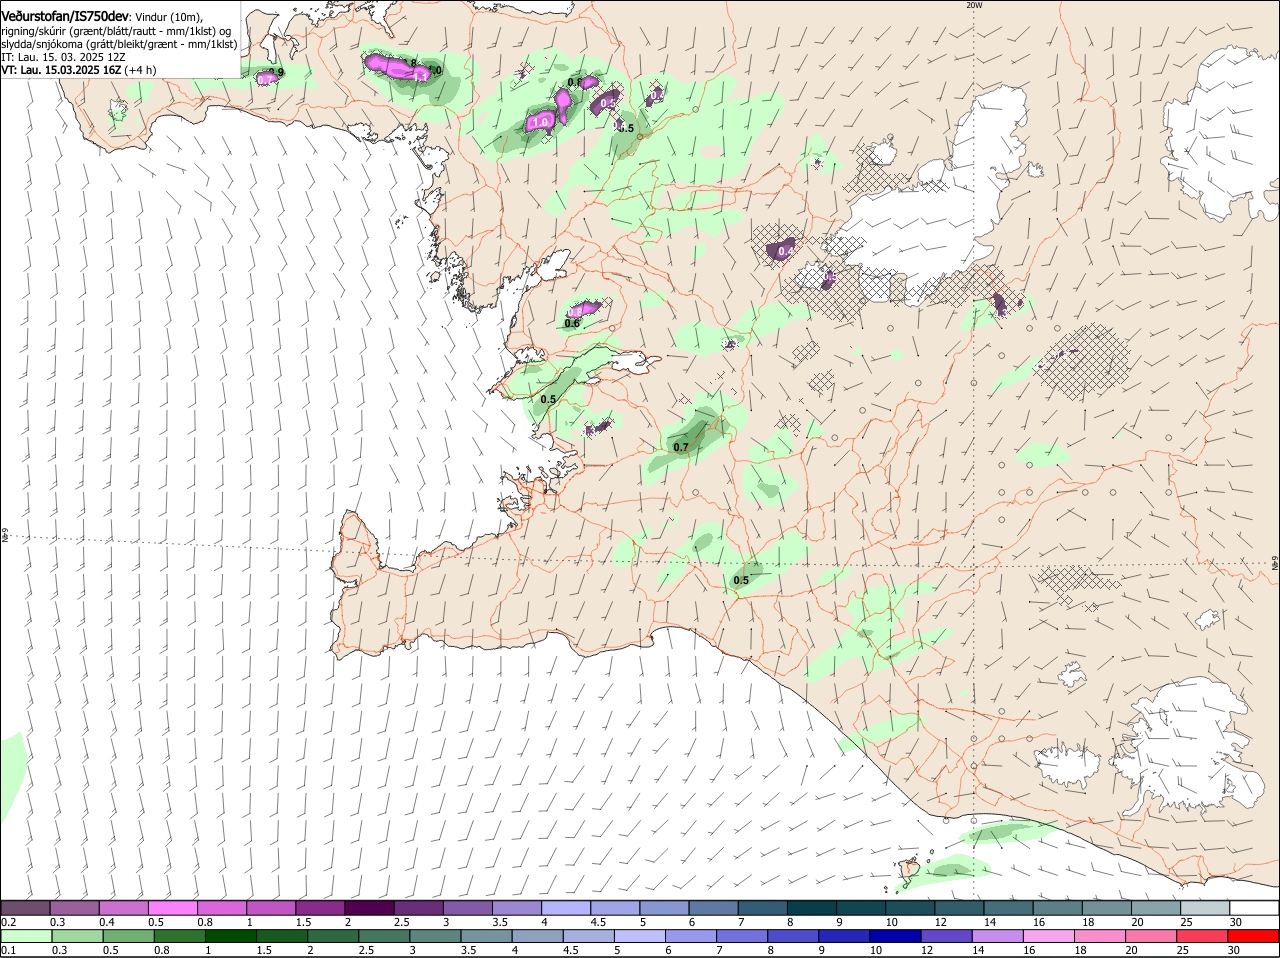Viewport: 1280px width, 958px height.
Task: Pick the bright pink 0.5 swatch, upper scale
Action: 173,907
